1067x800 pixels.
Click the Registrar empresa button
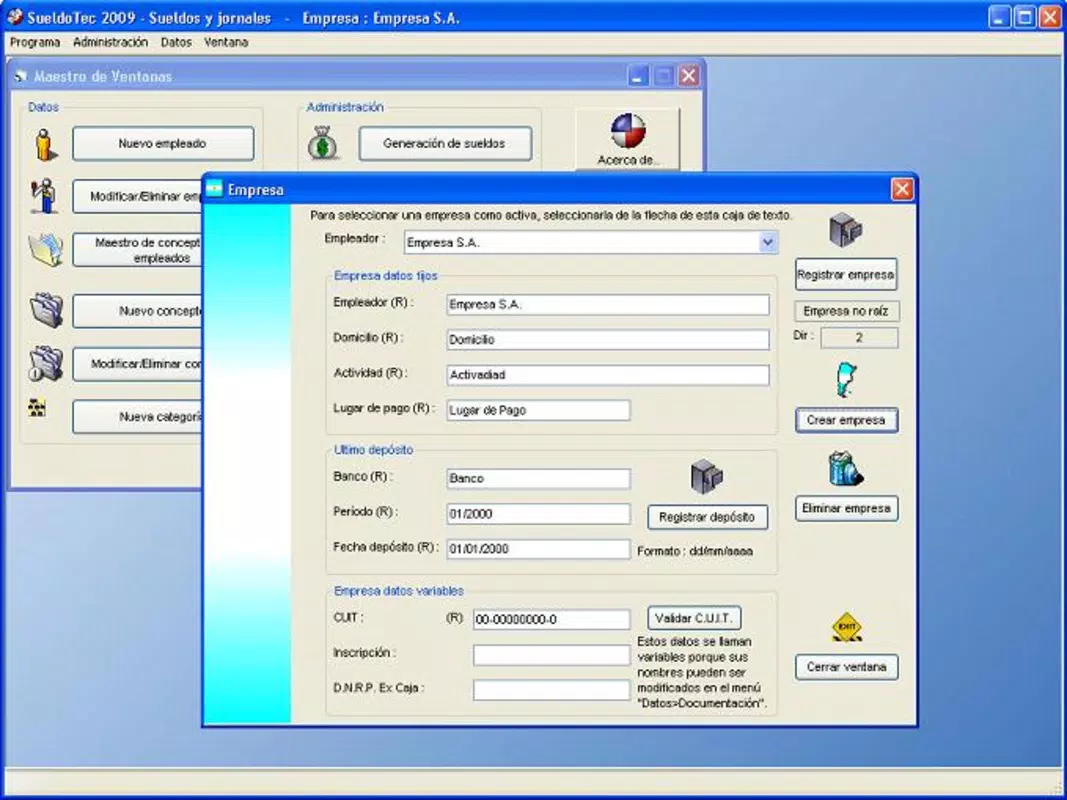pyautogui.click(x=846, y=275)
